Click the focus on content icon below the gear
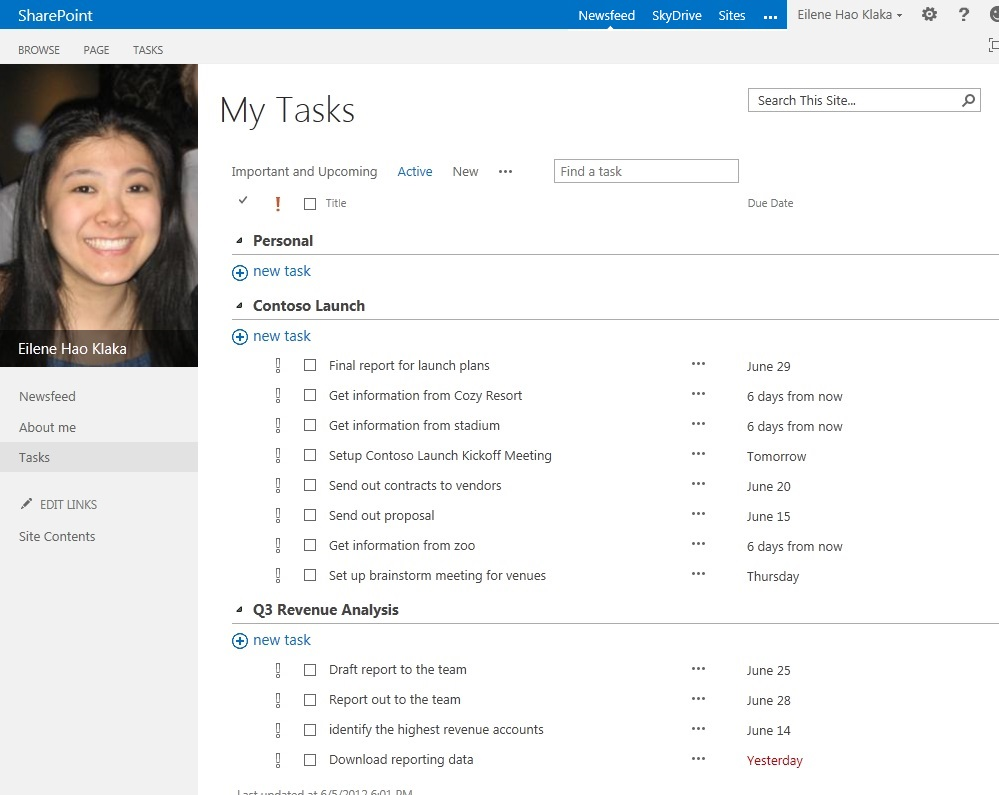The width and height of the screenshot is (999, 795). pos(992,45)
